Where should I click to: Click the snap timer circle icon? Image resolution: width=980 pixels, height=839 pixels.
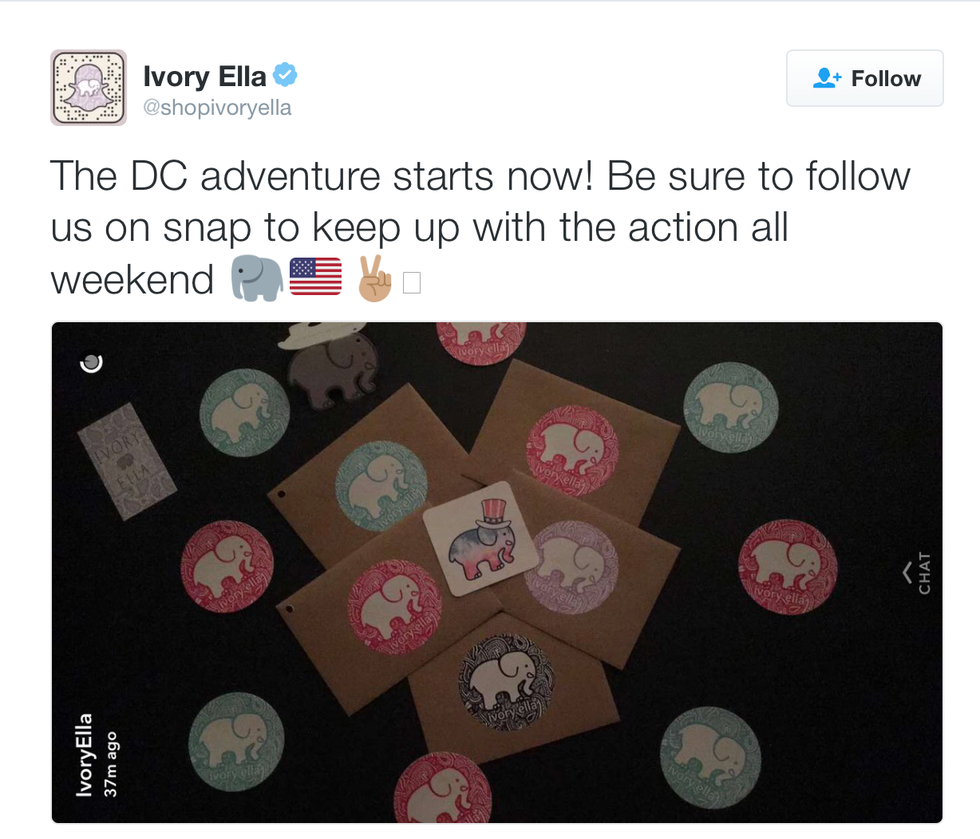coord(90,364)
